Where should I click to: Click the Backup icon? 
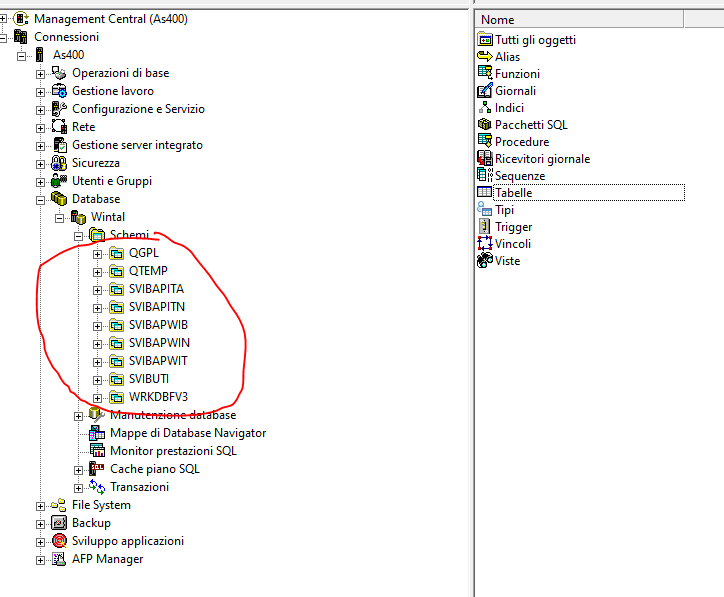pyautogui.click(x=59, y=523)
